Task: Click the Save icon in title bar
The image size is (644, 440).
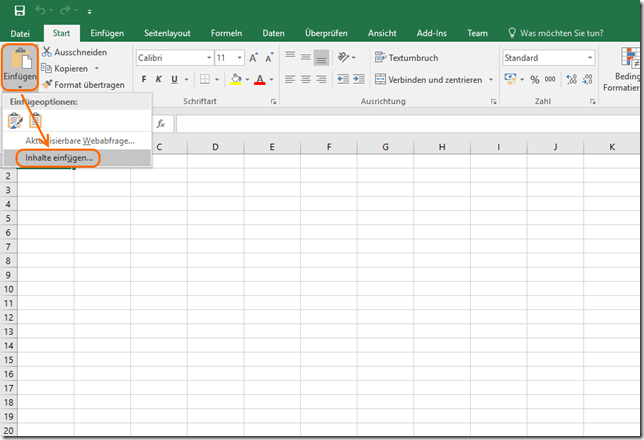Action: pyautogui.click(x=20, y=10)
